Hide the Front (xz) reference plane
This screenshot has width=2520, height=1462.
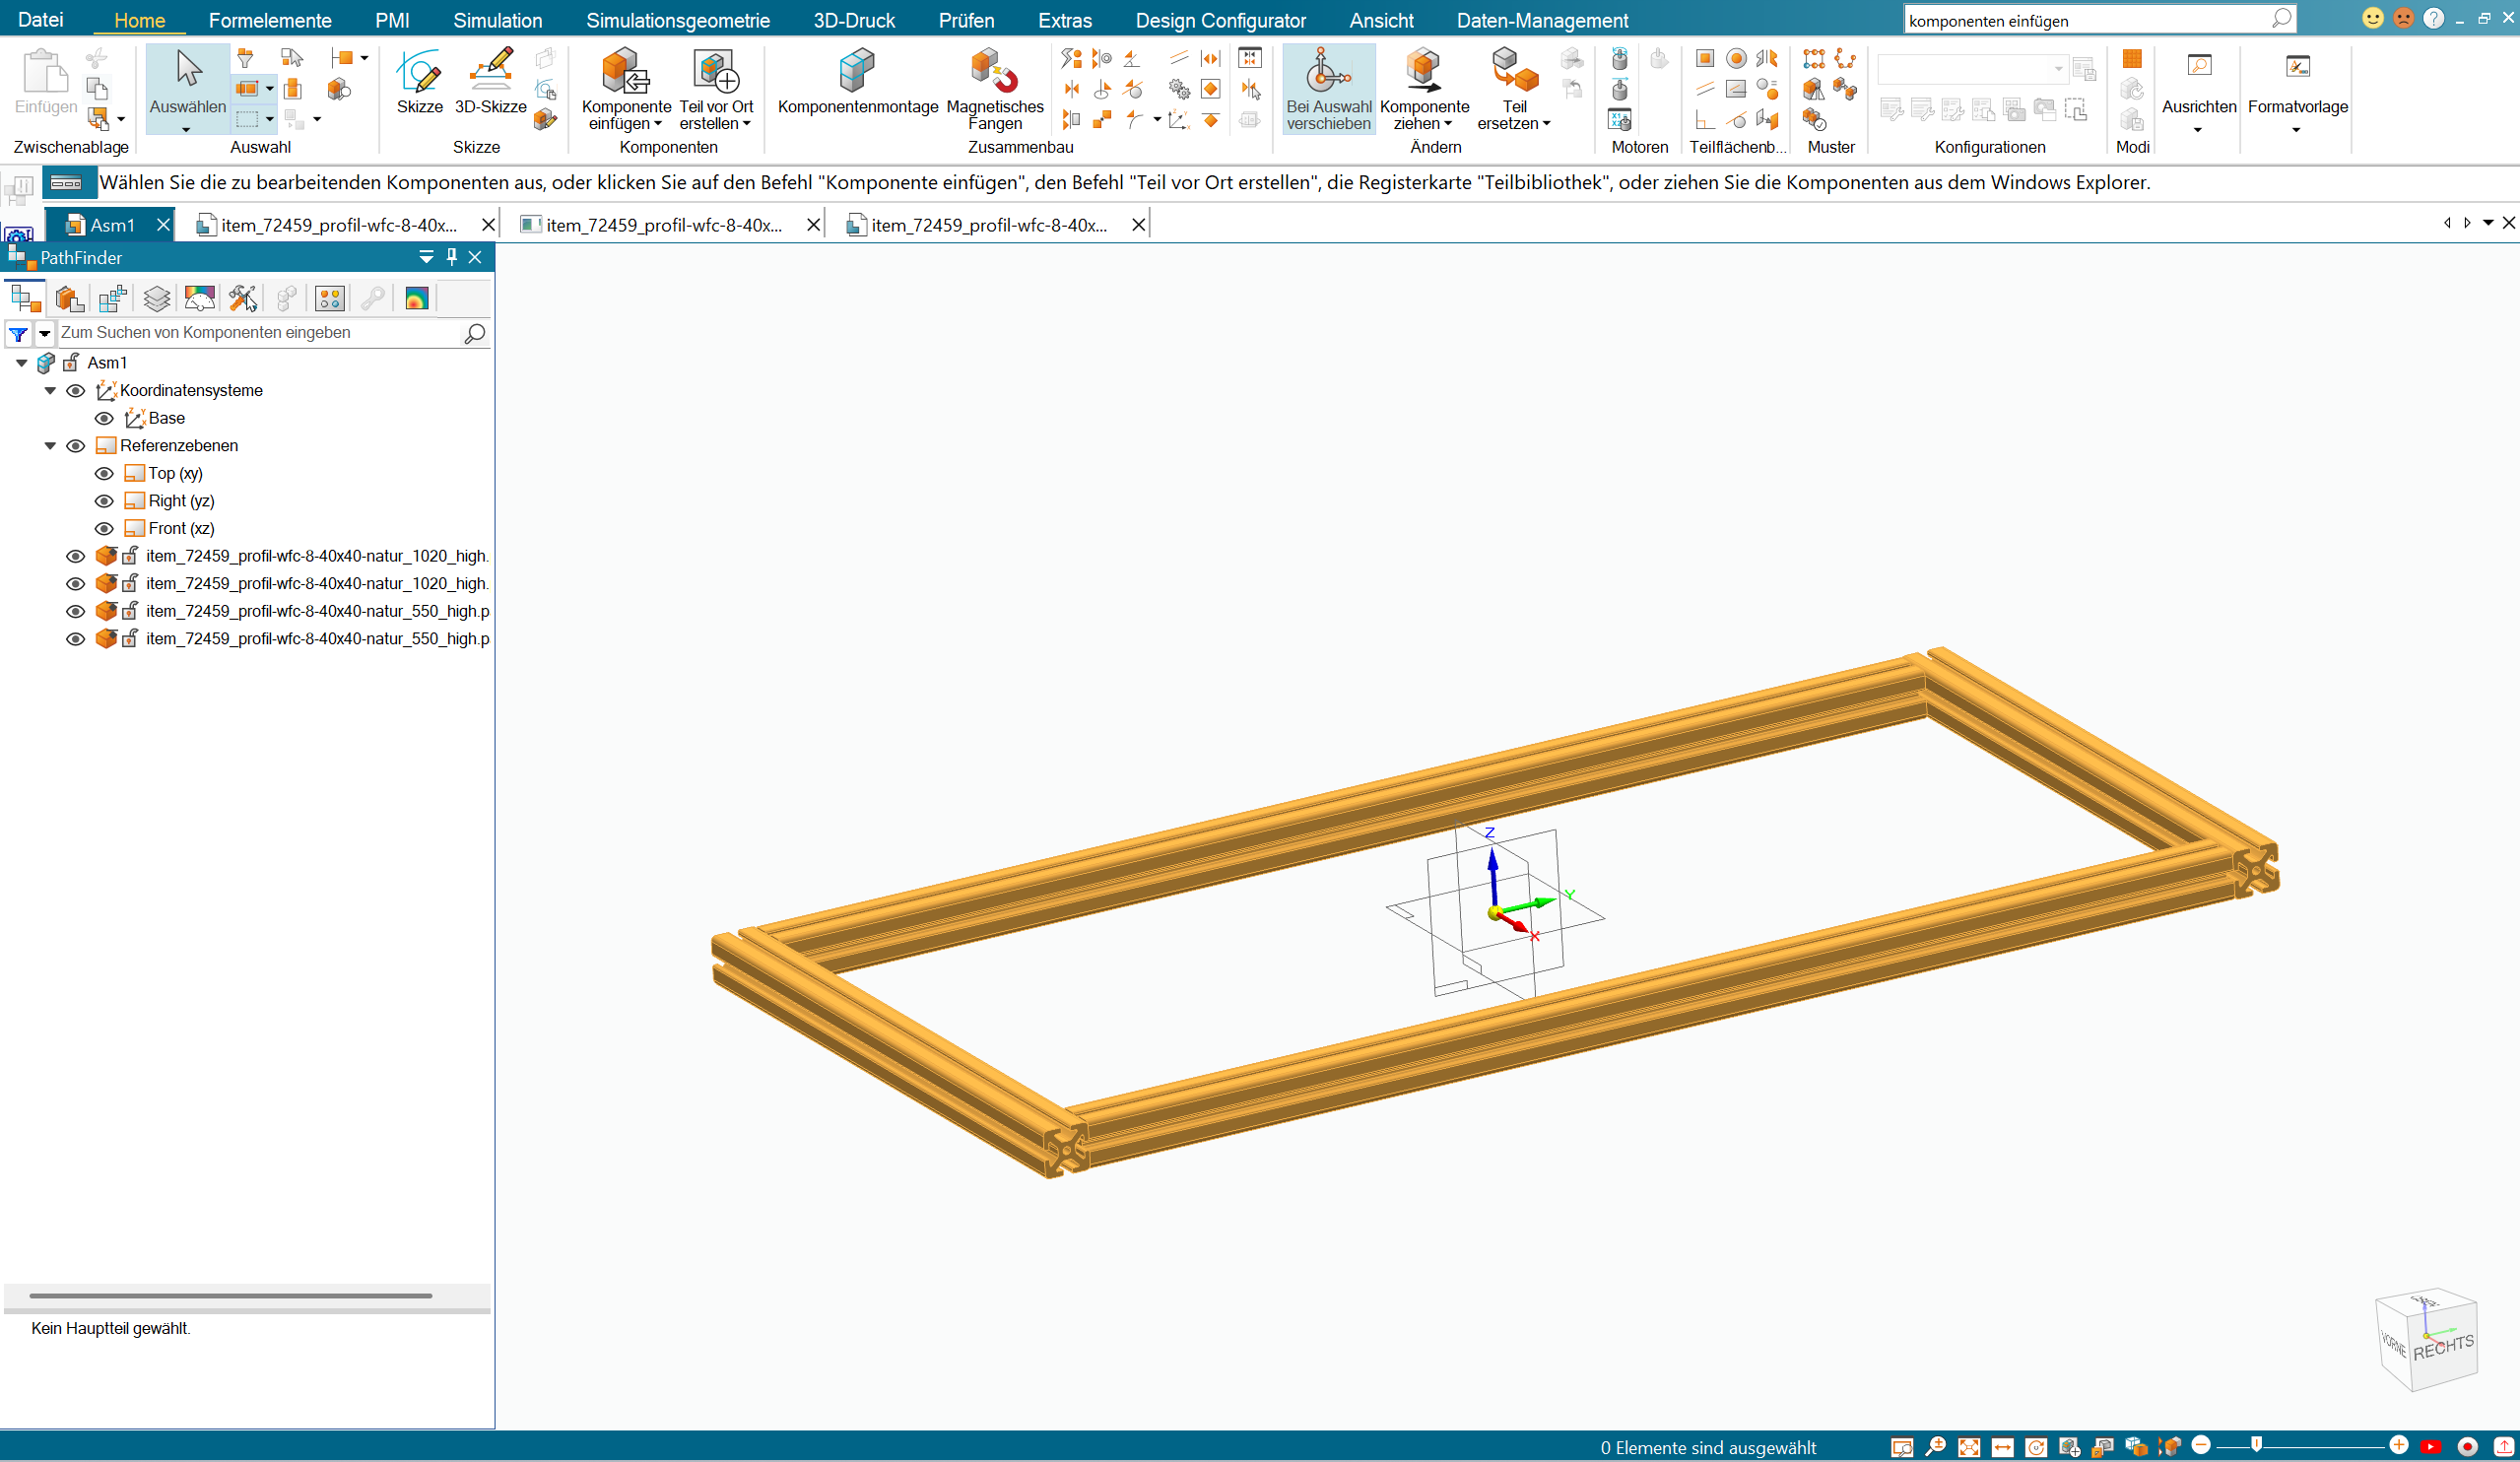pyautogui.click(x=104, y=528)
